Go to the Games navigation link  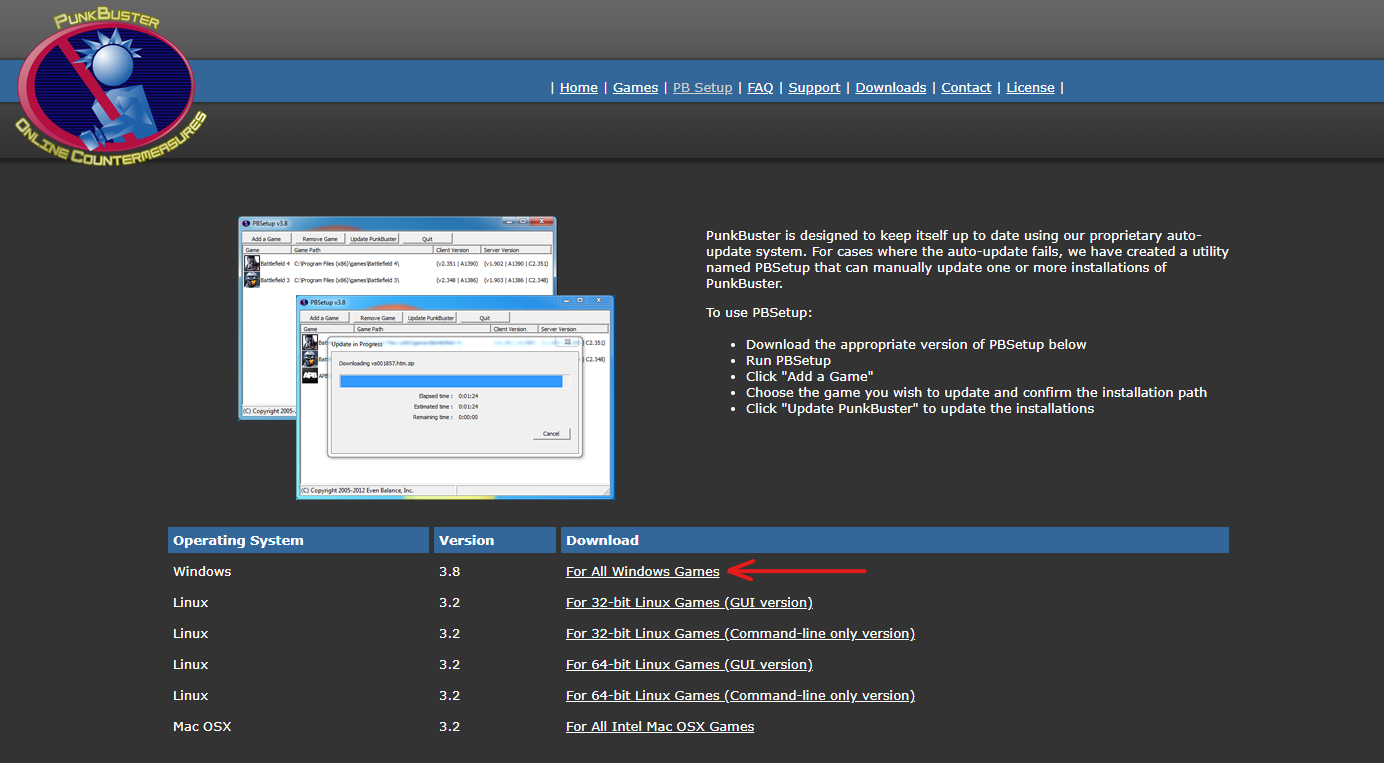tap(635, 88)
